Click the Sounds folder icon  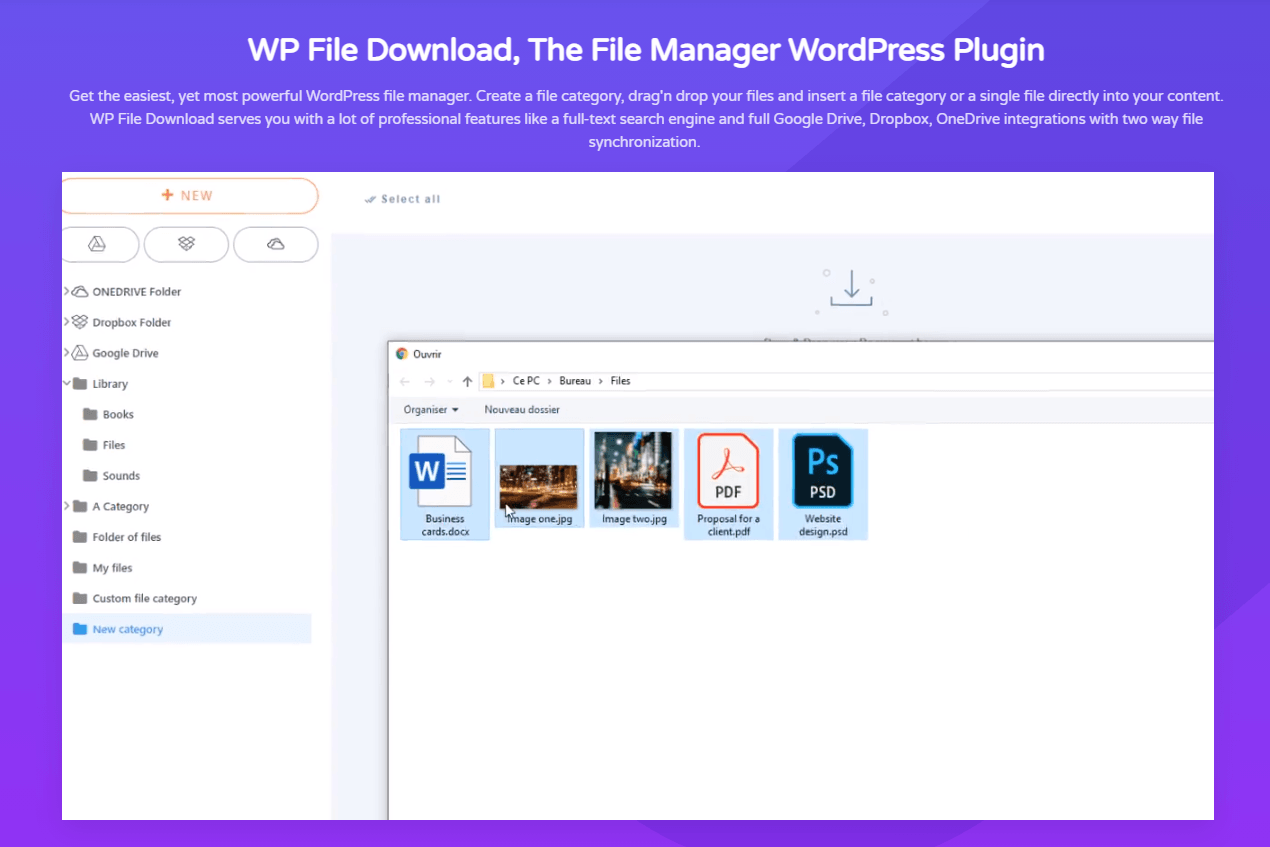[90, 476]
